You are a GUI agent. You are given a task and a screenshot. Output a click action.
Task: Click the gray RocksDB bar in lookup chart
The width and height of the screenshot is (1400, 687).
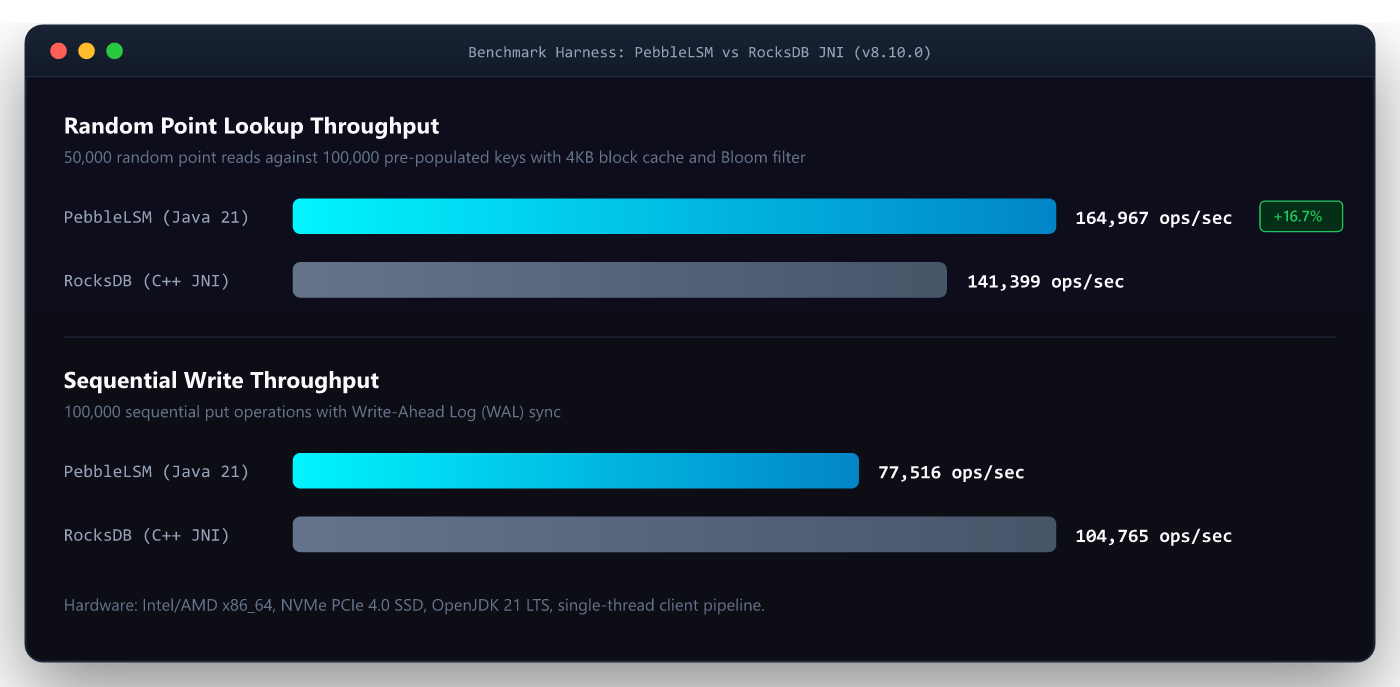click(x=619, y=280)
